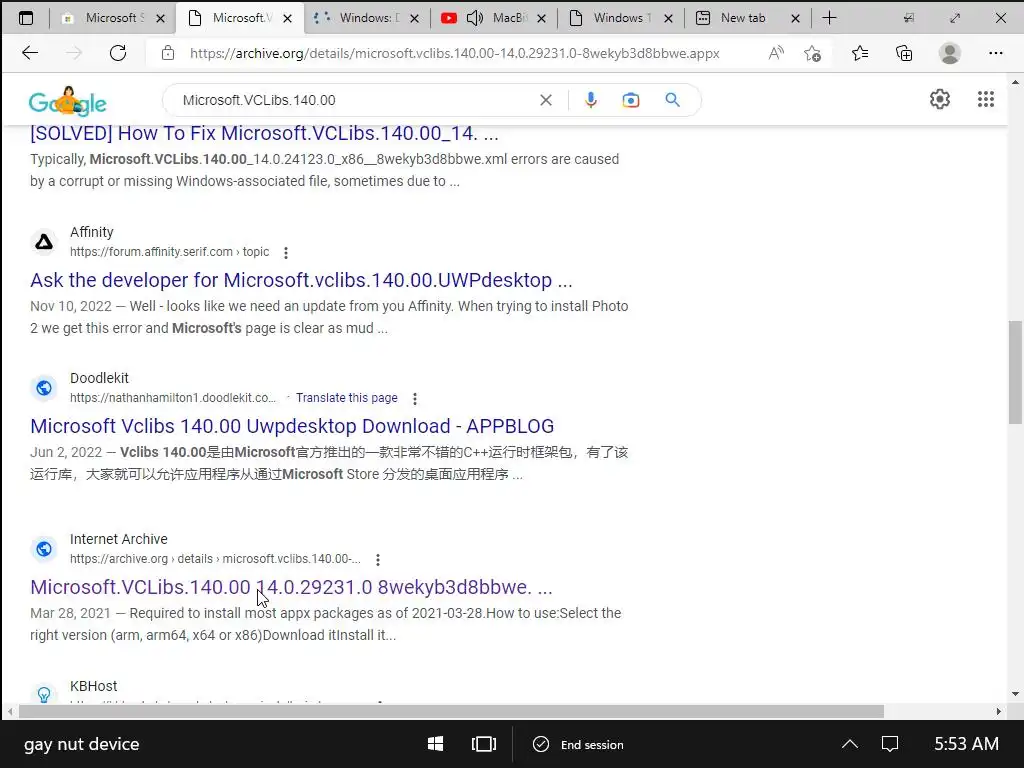Click the forum.affinity.serif.com URL text
1024x768 pixels.
tap(169, 251)
